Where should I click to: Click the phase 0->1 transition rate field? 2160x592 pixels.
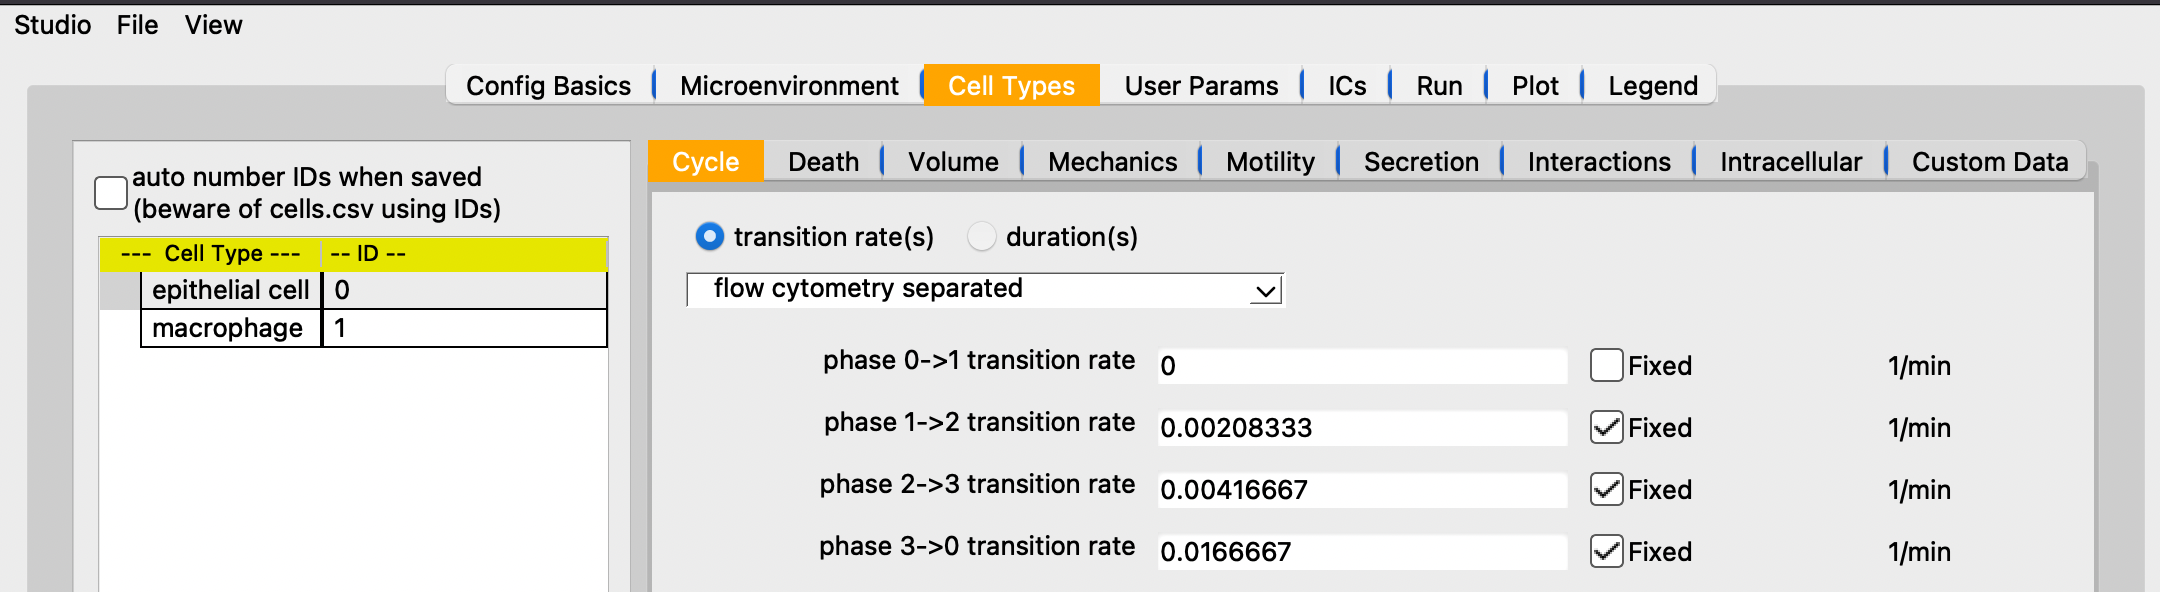[x=1362, y=365]
